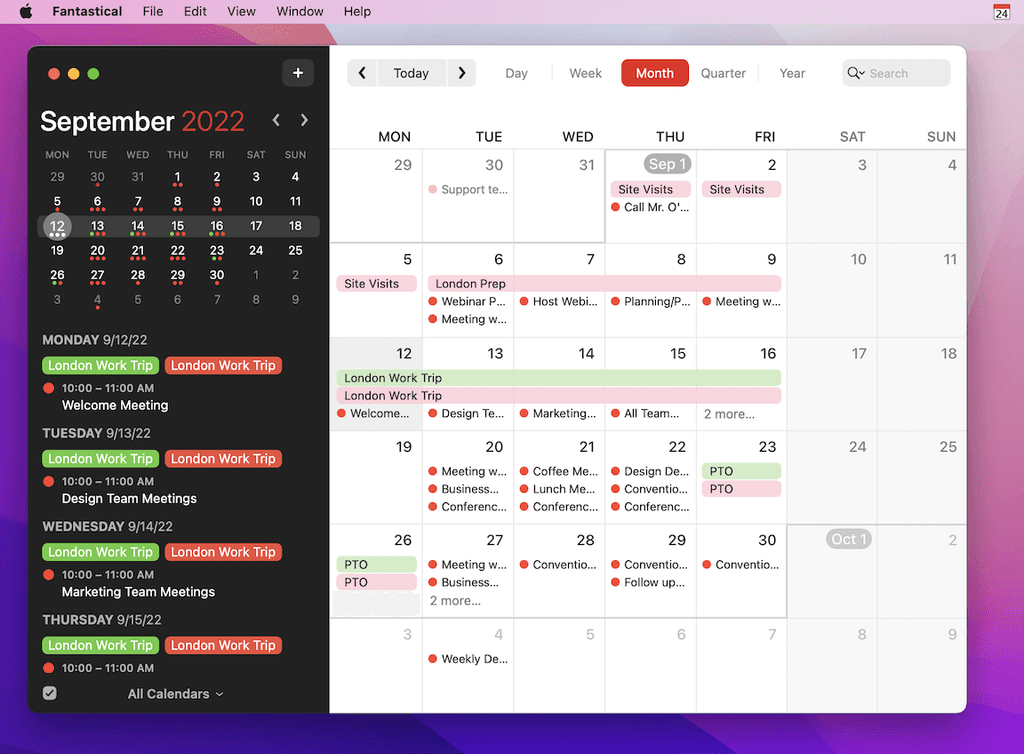The width and height of the screenshot is (1024, 754).
Task: Click the mini calendar's back chevron
Action: [276, 120]
